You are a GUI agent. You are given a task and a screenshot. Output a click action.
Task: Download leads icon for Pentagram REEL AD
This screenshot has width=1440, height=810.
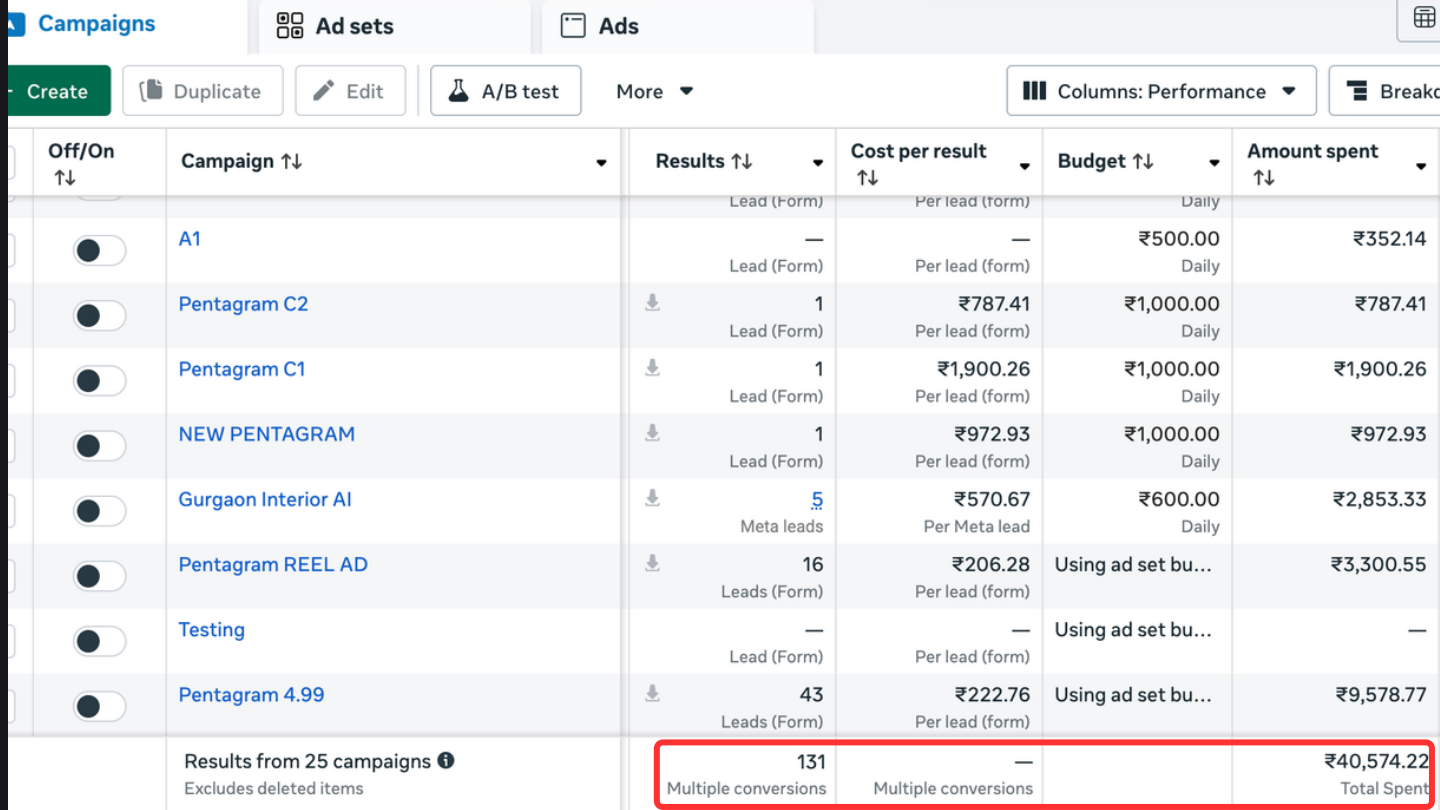[x=652, y=562]
